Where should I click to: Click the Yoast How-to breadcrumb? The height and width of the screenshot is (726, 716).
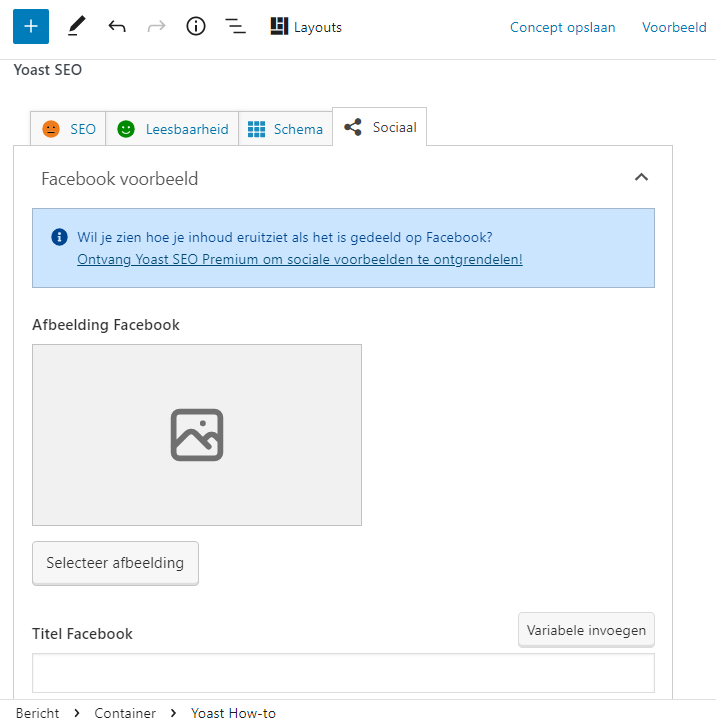pyautogui.click(x=233, y=713)
